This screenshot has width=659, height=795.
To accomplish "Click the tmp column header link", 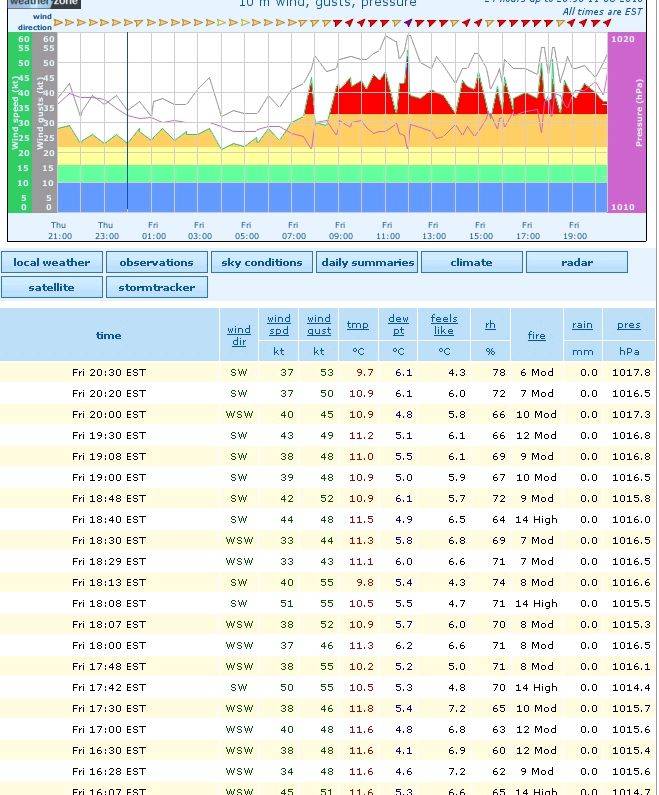I will point(358,324).
